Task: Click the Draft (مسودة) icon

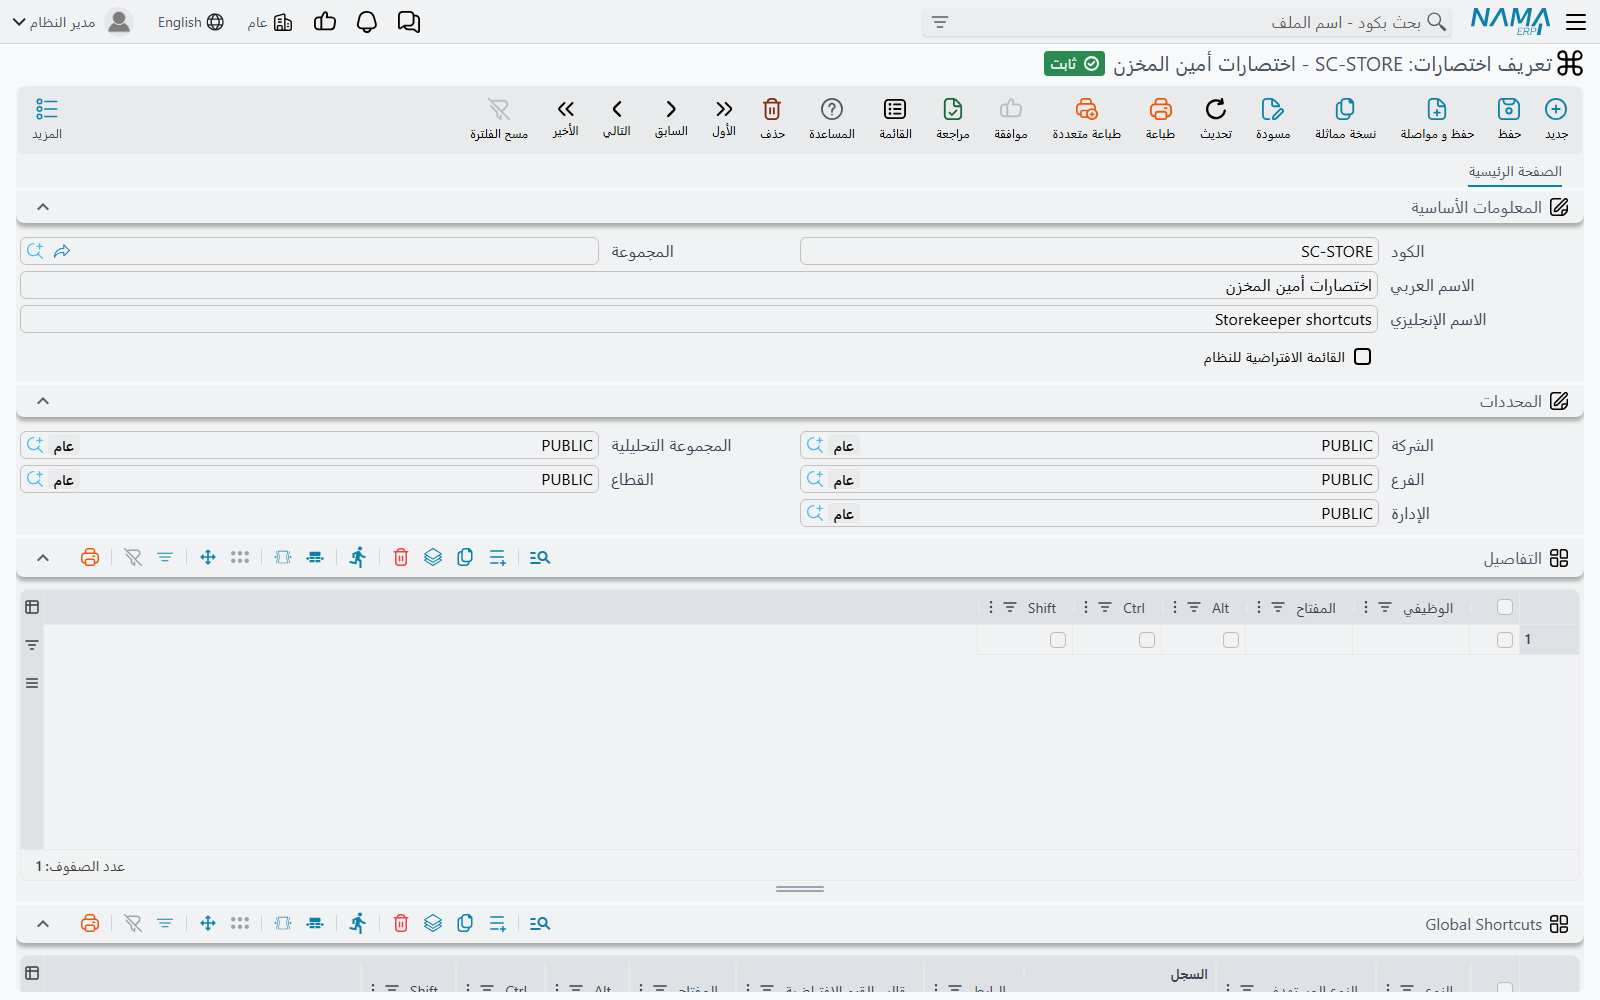Action: pos(1273,109)
